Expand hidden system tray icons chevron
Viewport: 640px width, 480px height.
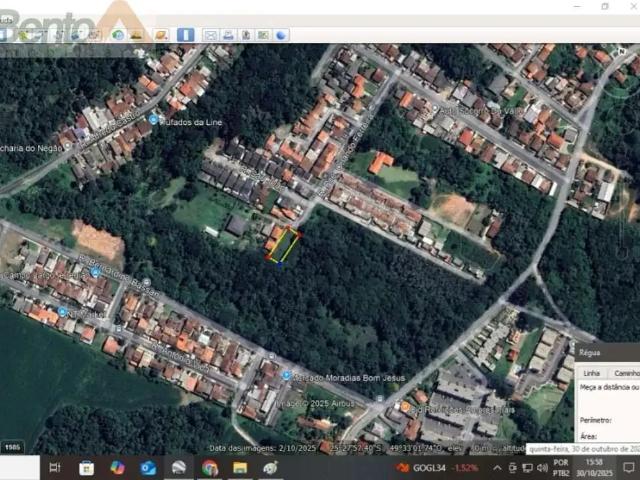pos(497,468)
